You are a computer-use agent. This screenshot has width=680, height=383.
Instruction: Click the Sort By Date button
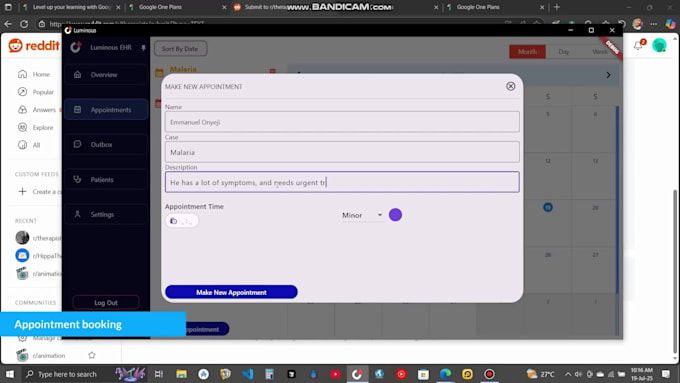pyautogui.click(x=180, y=49)
